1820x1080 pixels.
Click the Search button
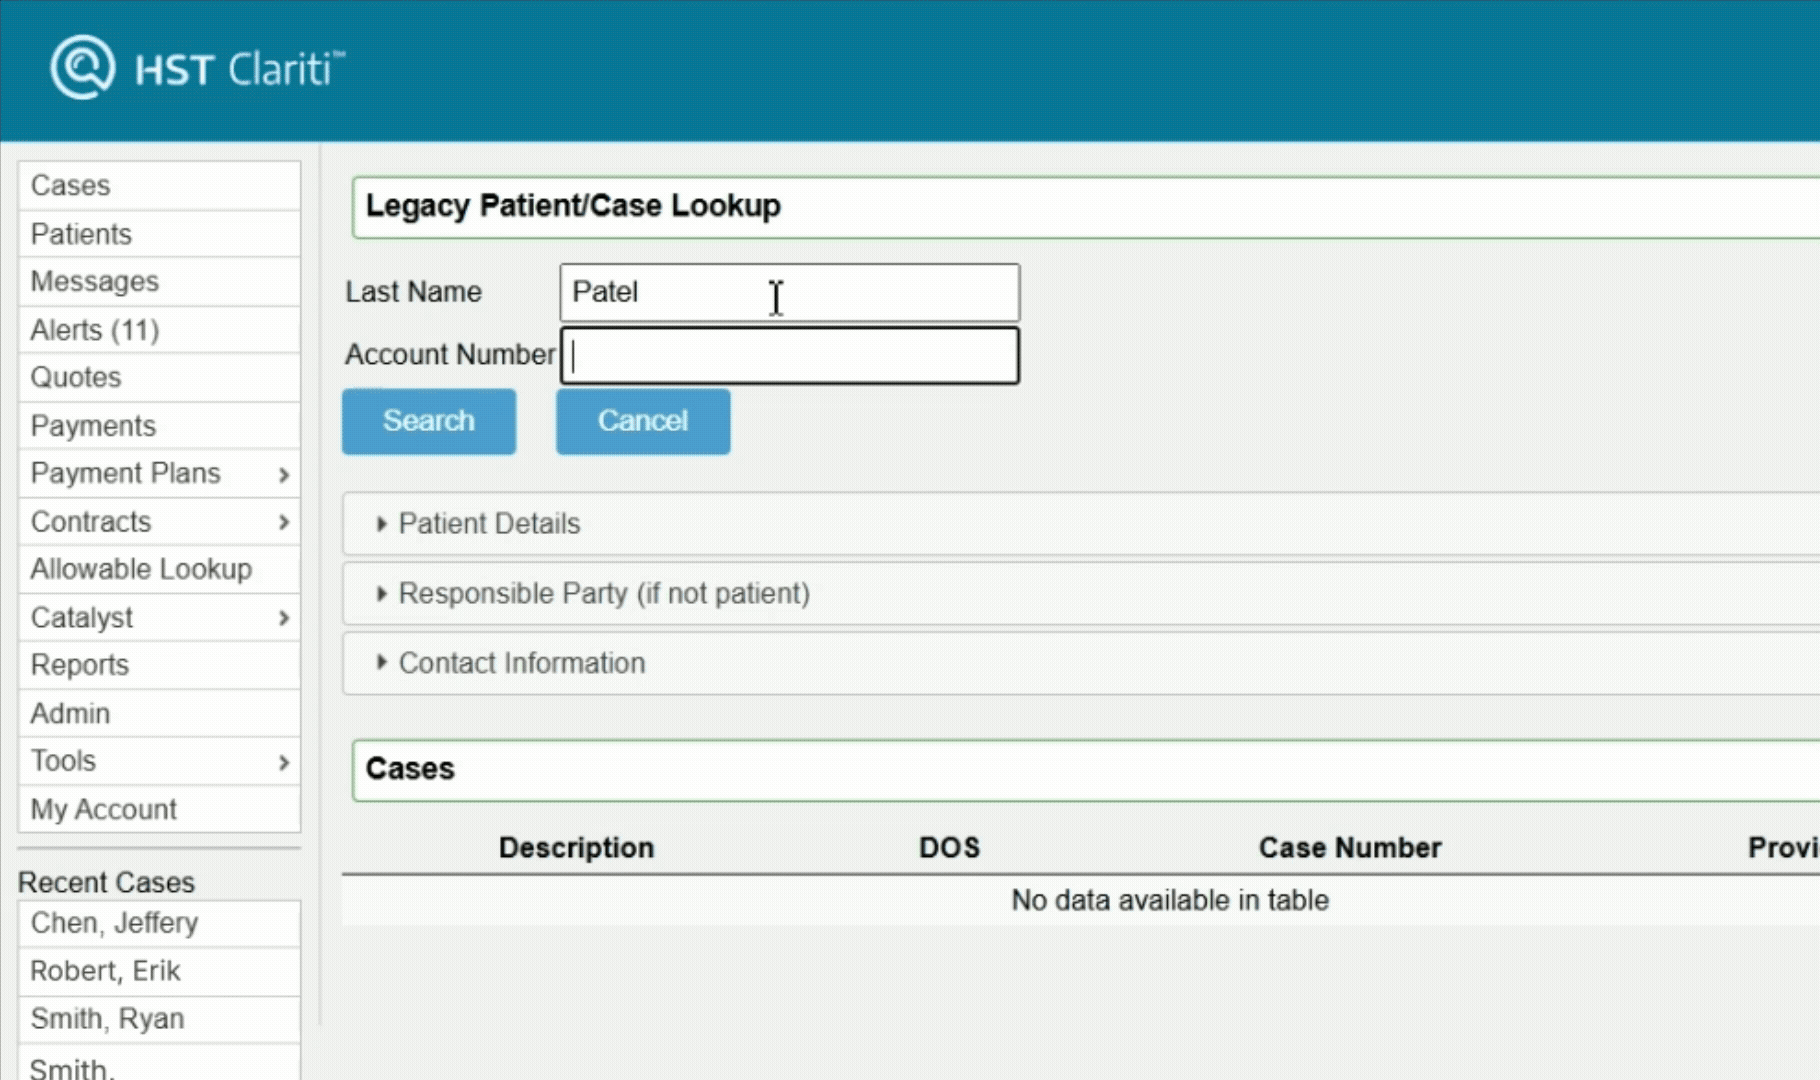tap(429, 421)
